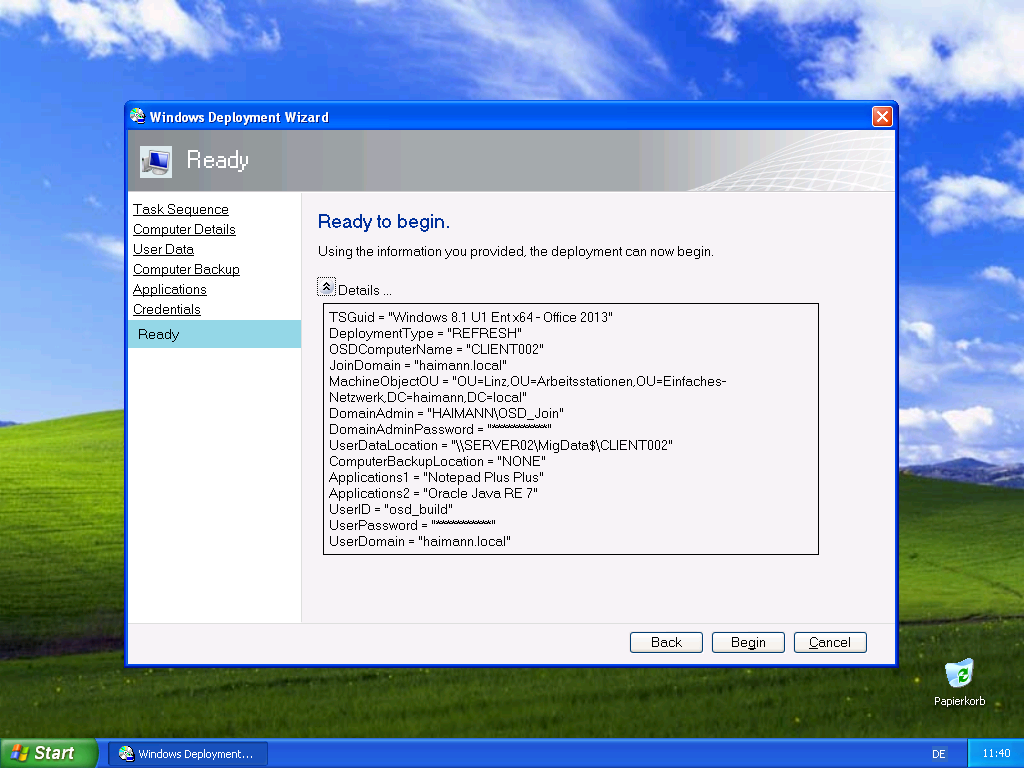Click the JoinDomain = "haimann.local" line
Image resolution: width=1024 pixels, height=768 pixels.
pyautogui.click(x=418, y=365)
